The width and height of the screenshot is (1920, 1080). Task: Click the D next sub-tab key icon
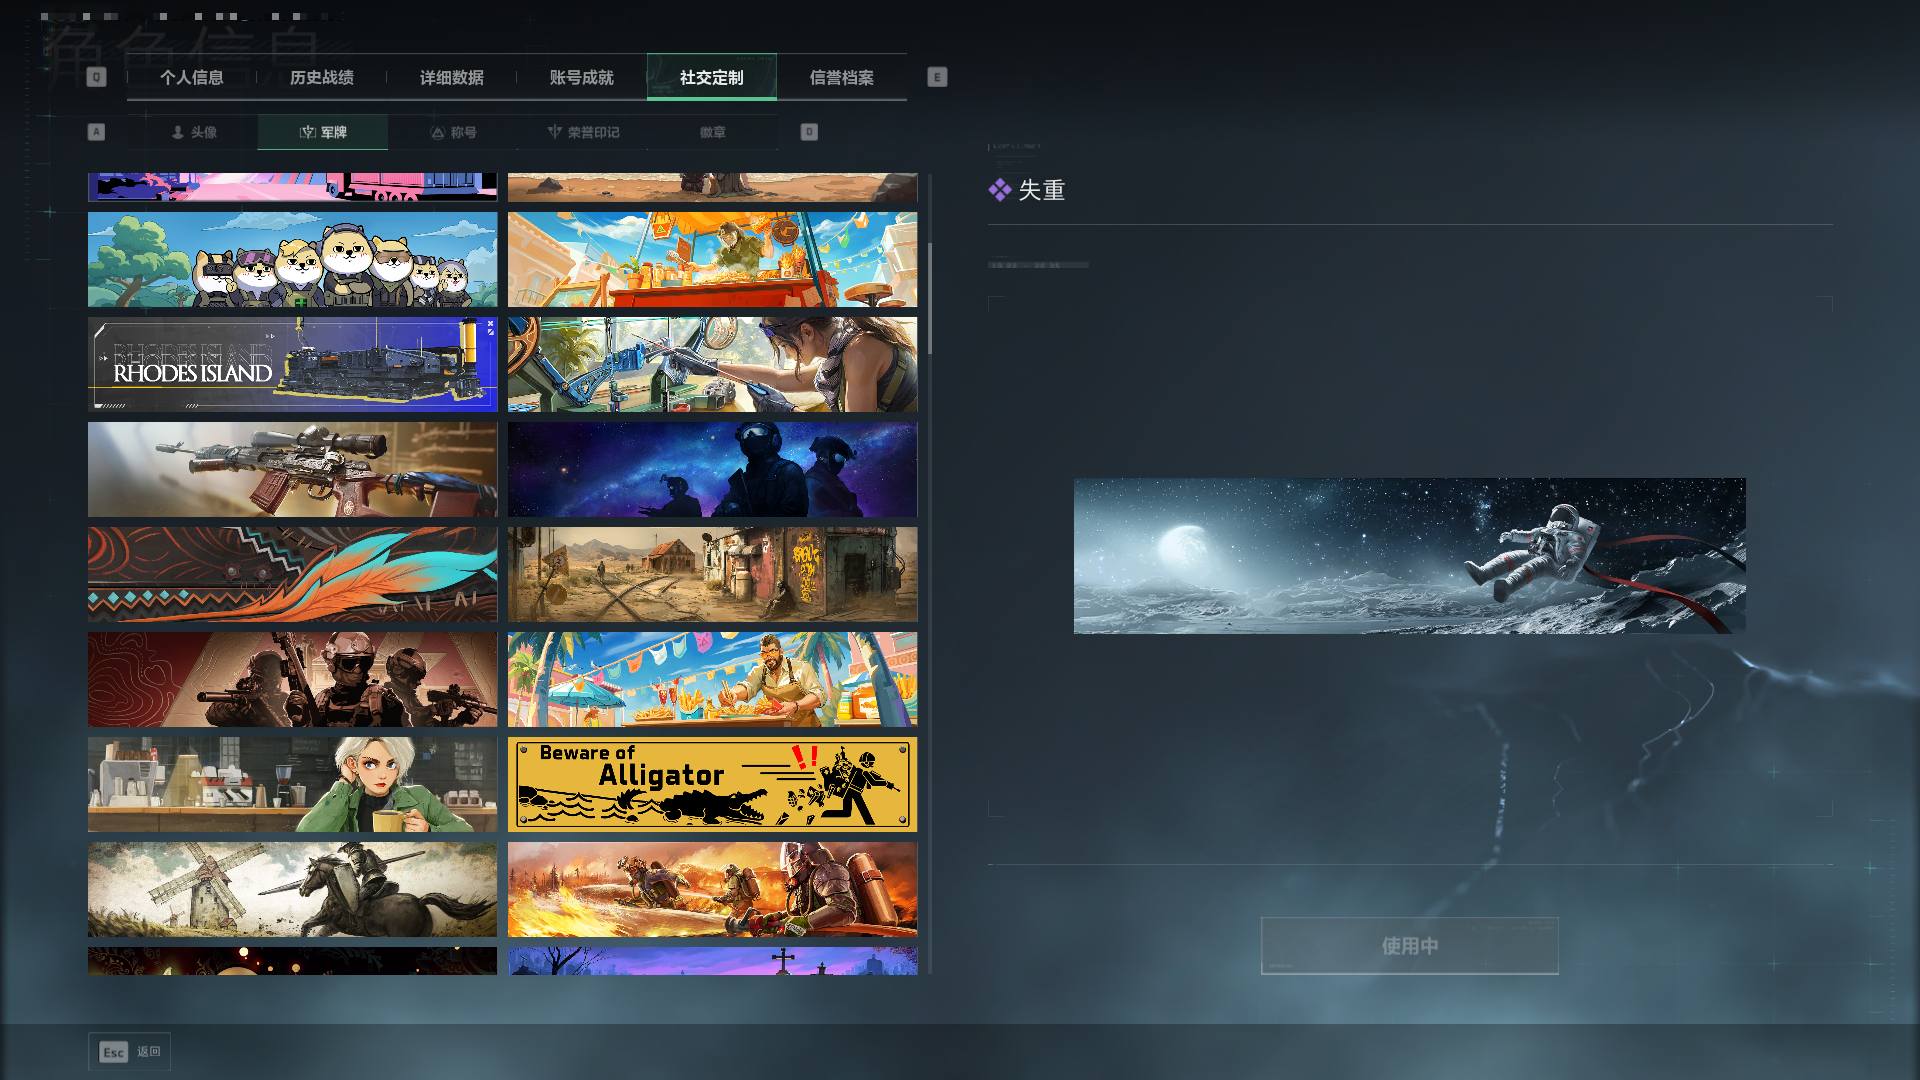(x=809, y=132)
